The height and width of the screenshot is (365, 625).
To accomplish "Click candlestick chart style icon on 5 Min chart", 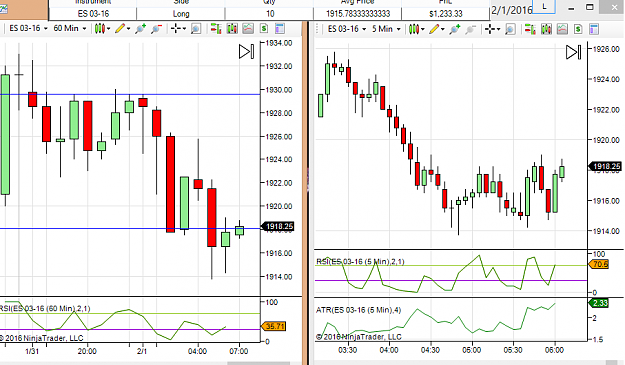I will tap(414, 29).
